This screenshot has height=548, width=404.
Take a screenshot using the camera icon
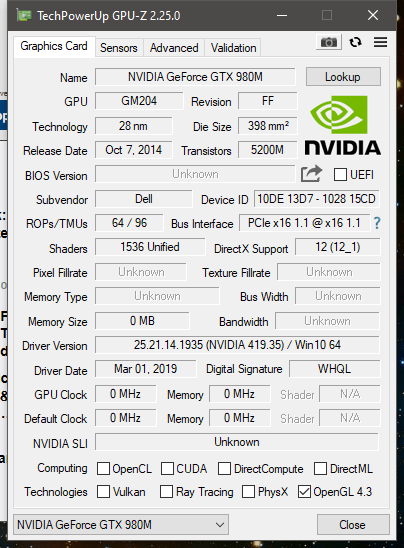[x=329, y=42]
